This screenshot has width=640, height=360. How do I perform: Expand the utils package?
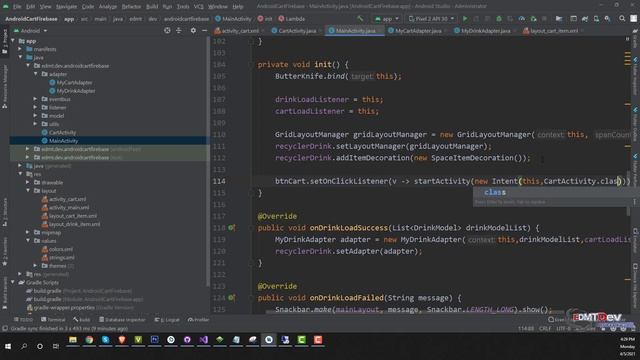[x=36, y=124]
